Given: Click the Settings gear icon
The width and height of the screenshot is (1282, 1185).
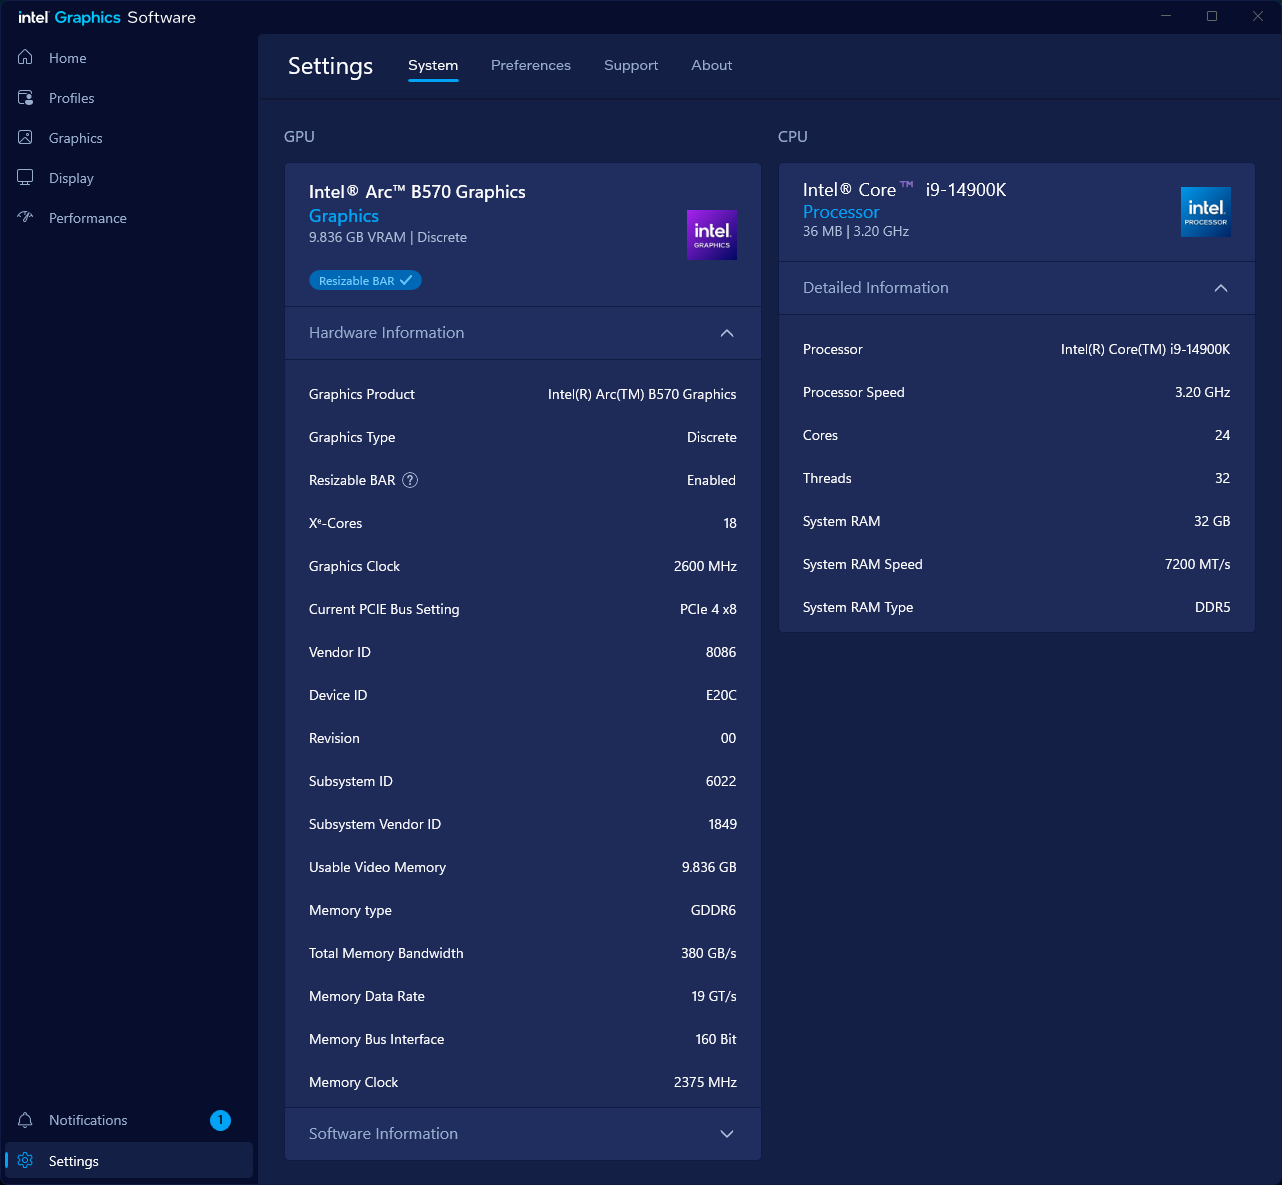Looking at the screenshot, I should click(25, 1160).
